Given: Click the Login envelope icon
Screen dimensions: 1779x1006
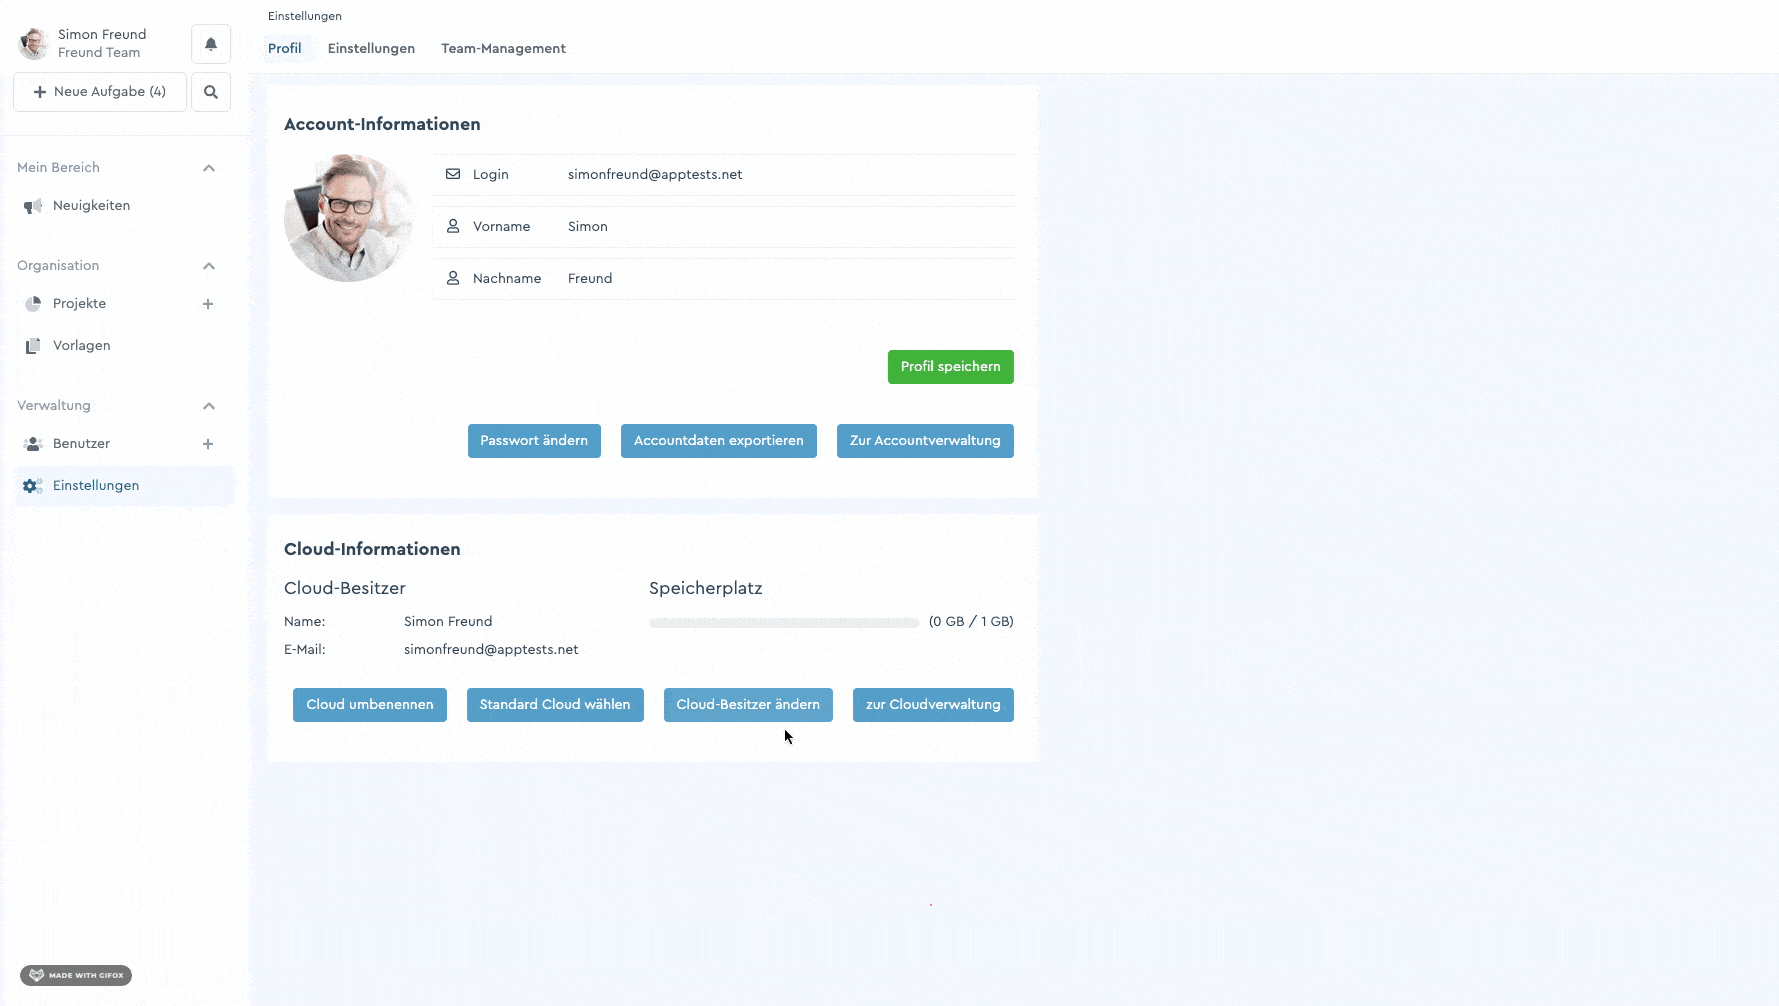Looking at the screenshot, I should coord(453,174).
